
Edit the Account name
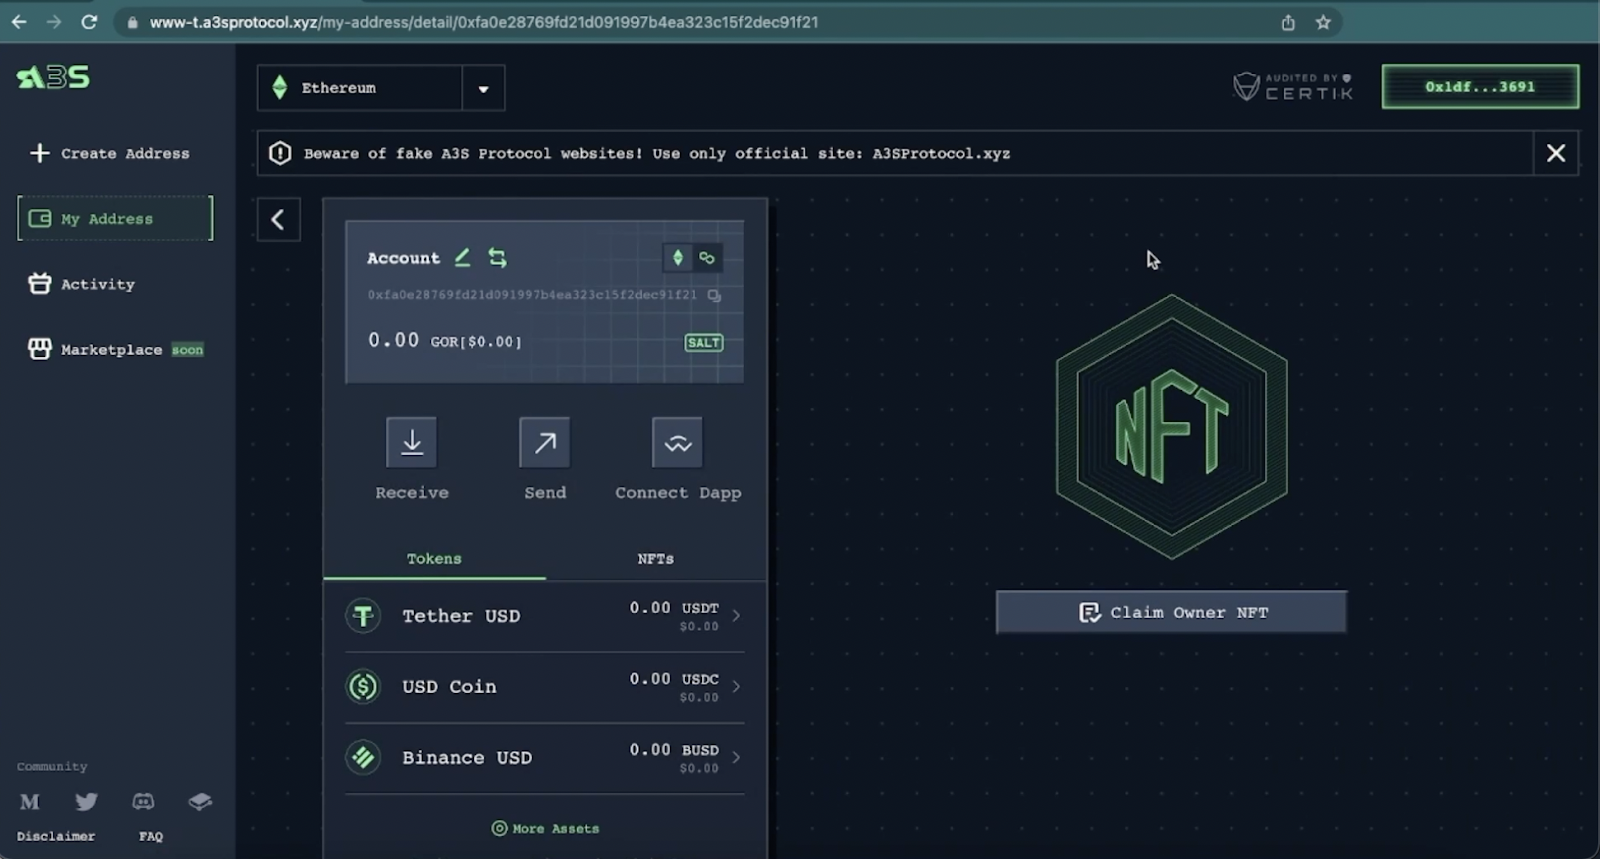[x=462, y=258]
